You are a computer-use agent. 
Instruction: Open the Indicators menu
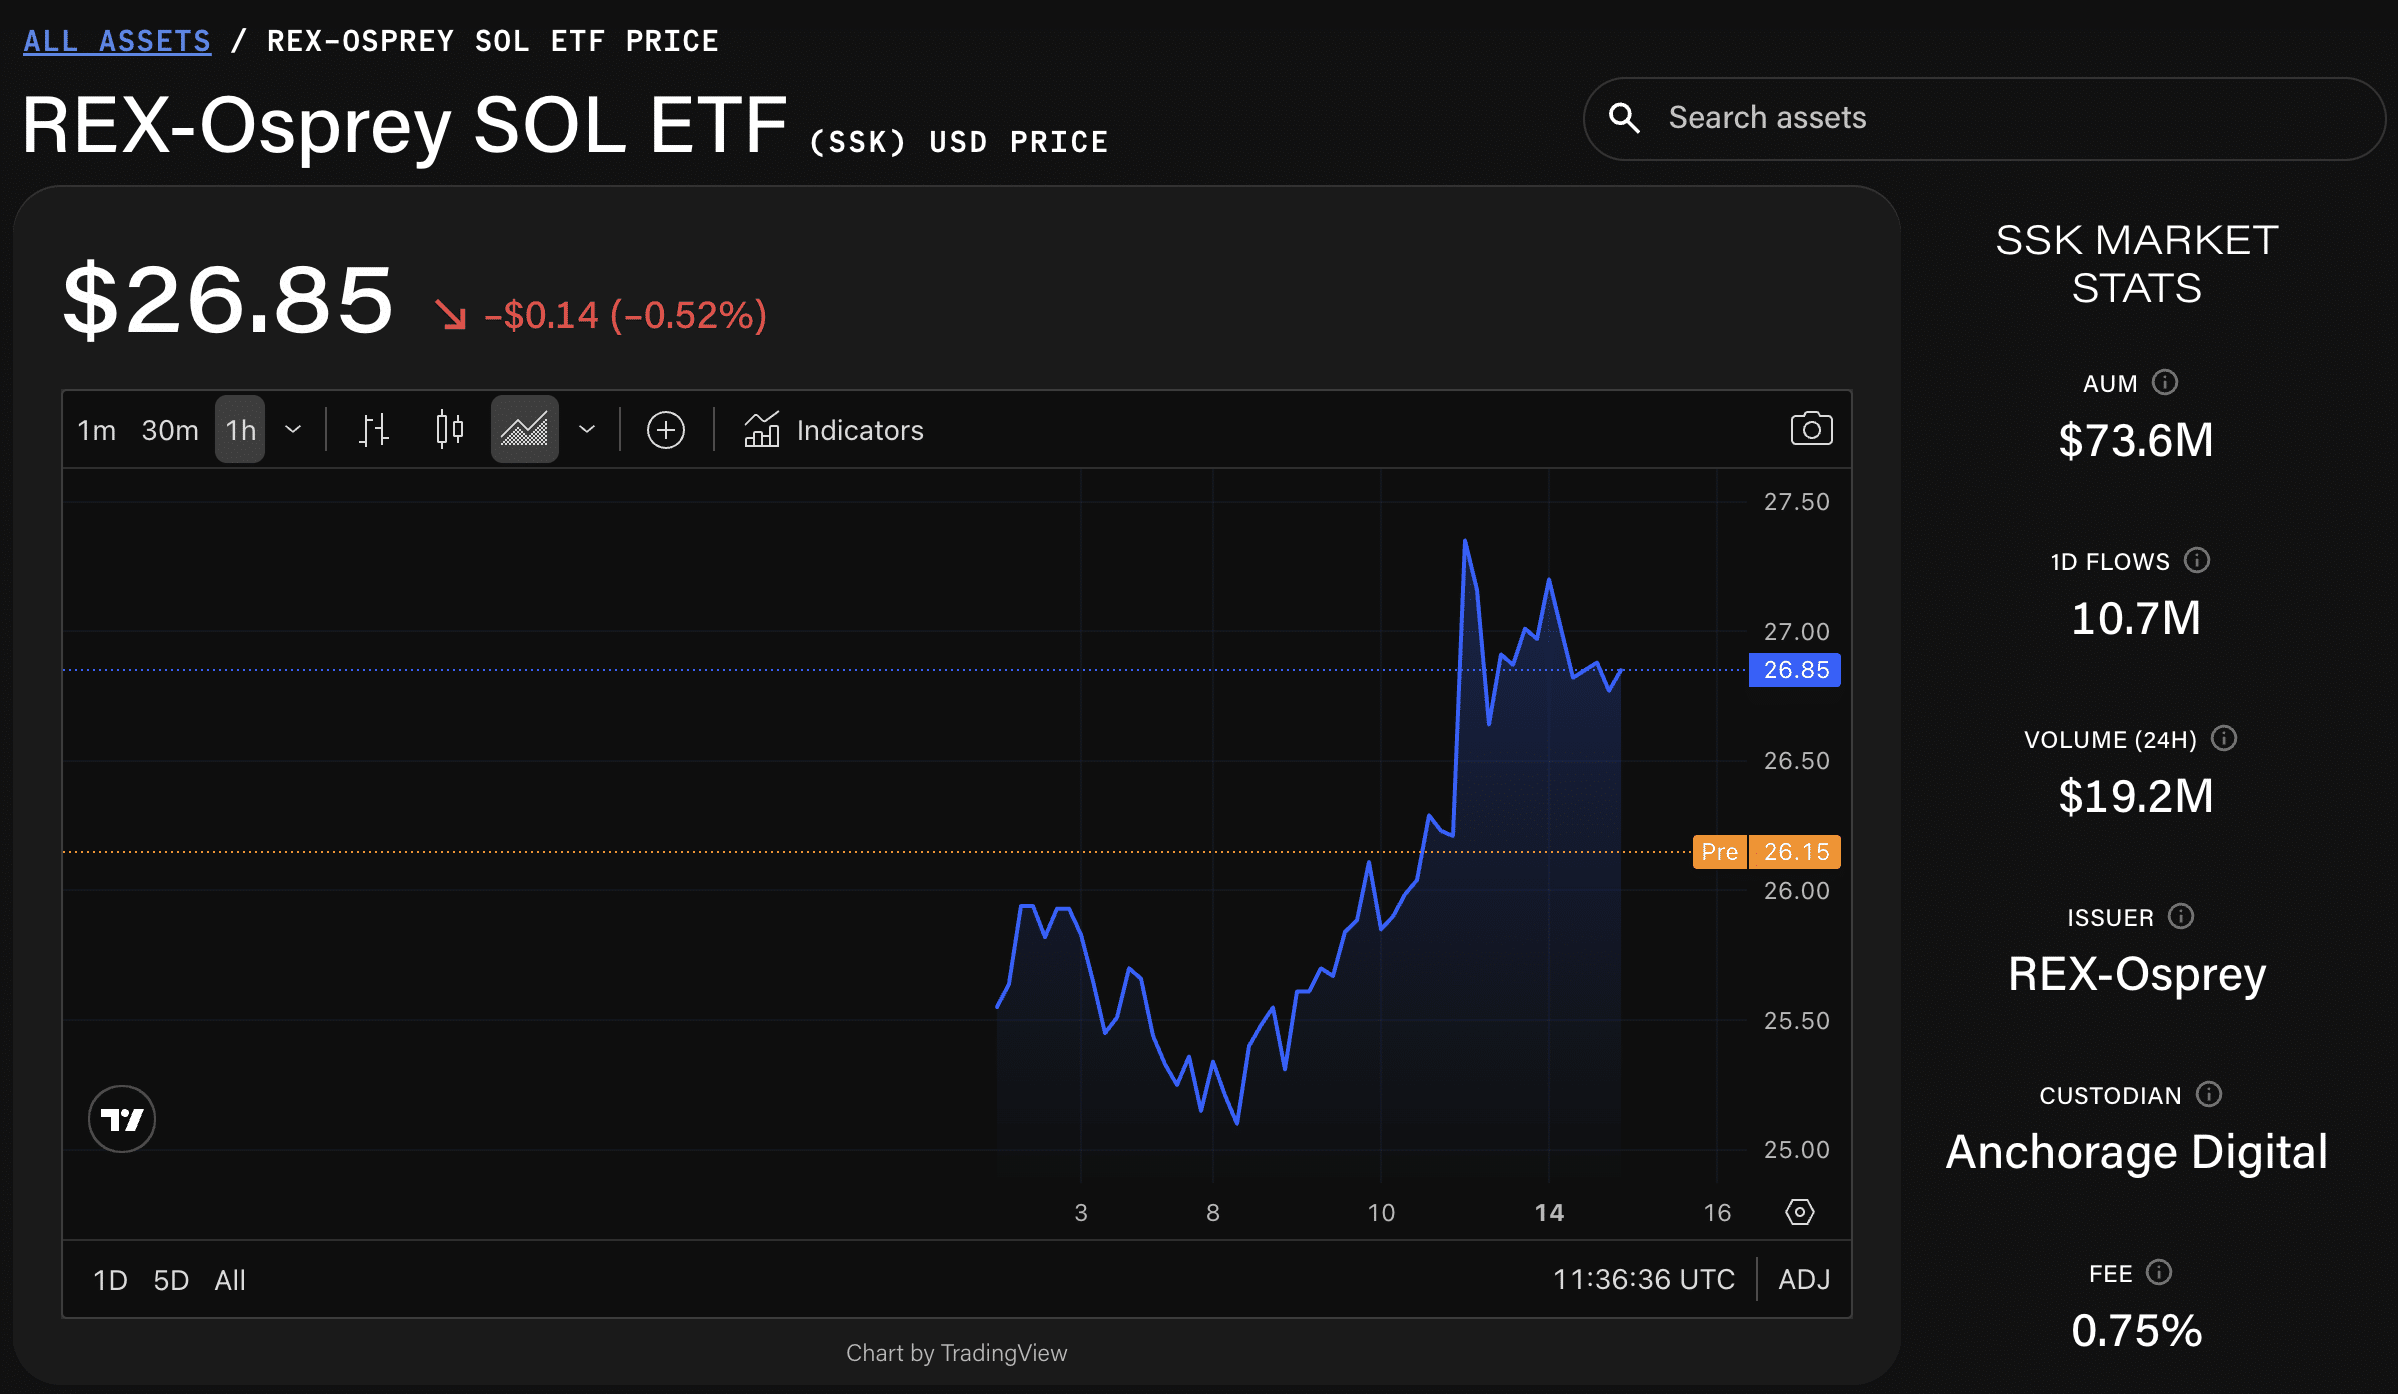click(x=834, y=430)
